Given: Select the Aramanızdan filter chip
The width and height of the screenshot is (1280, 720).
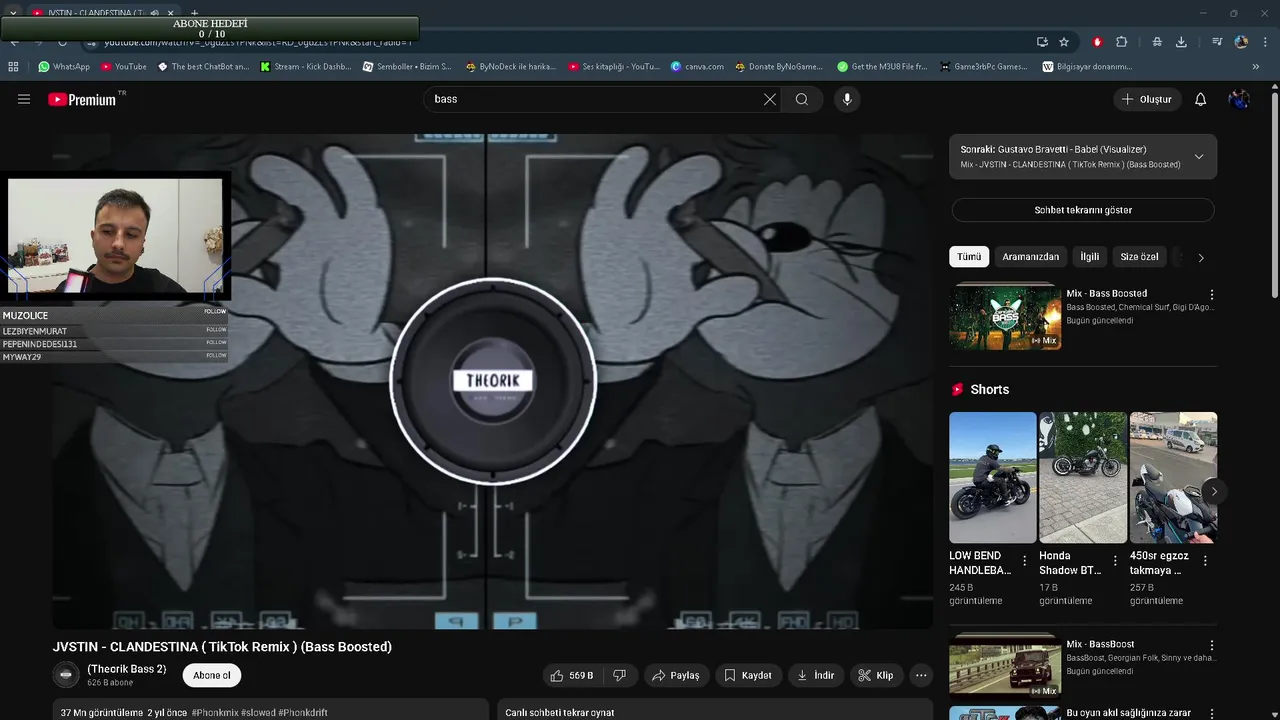Looking at the screenshot, I should point(1030,257).
